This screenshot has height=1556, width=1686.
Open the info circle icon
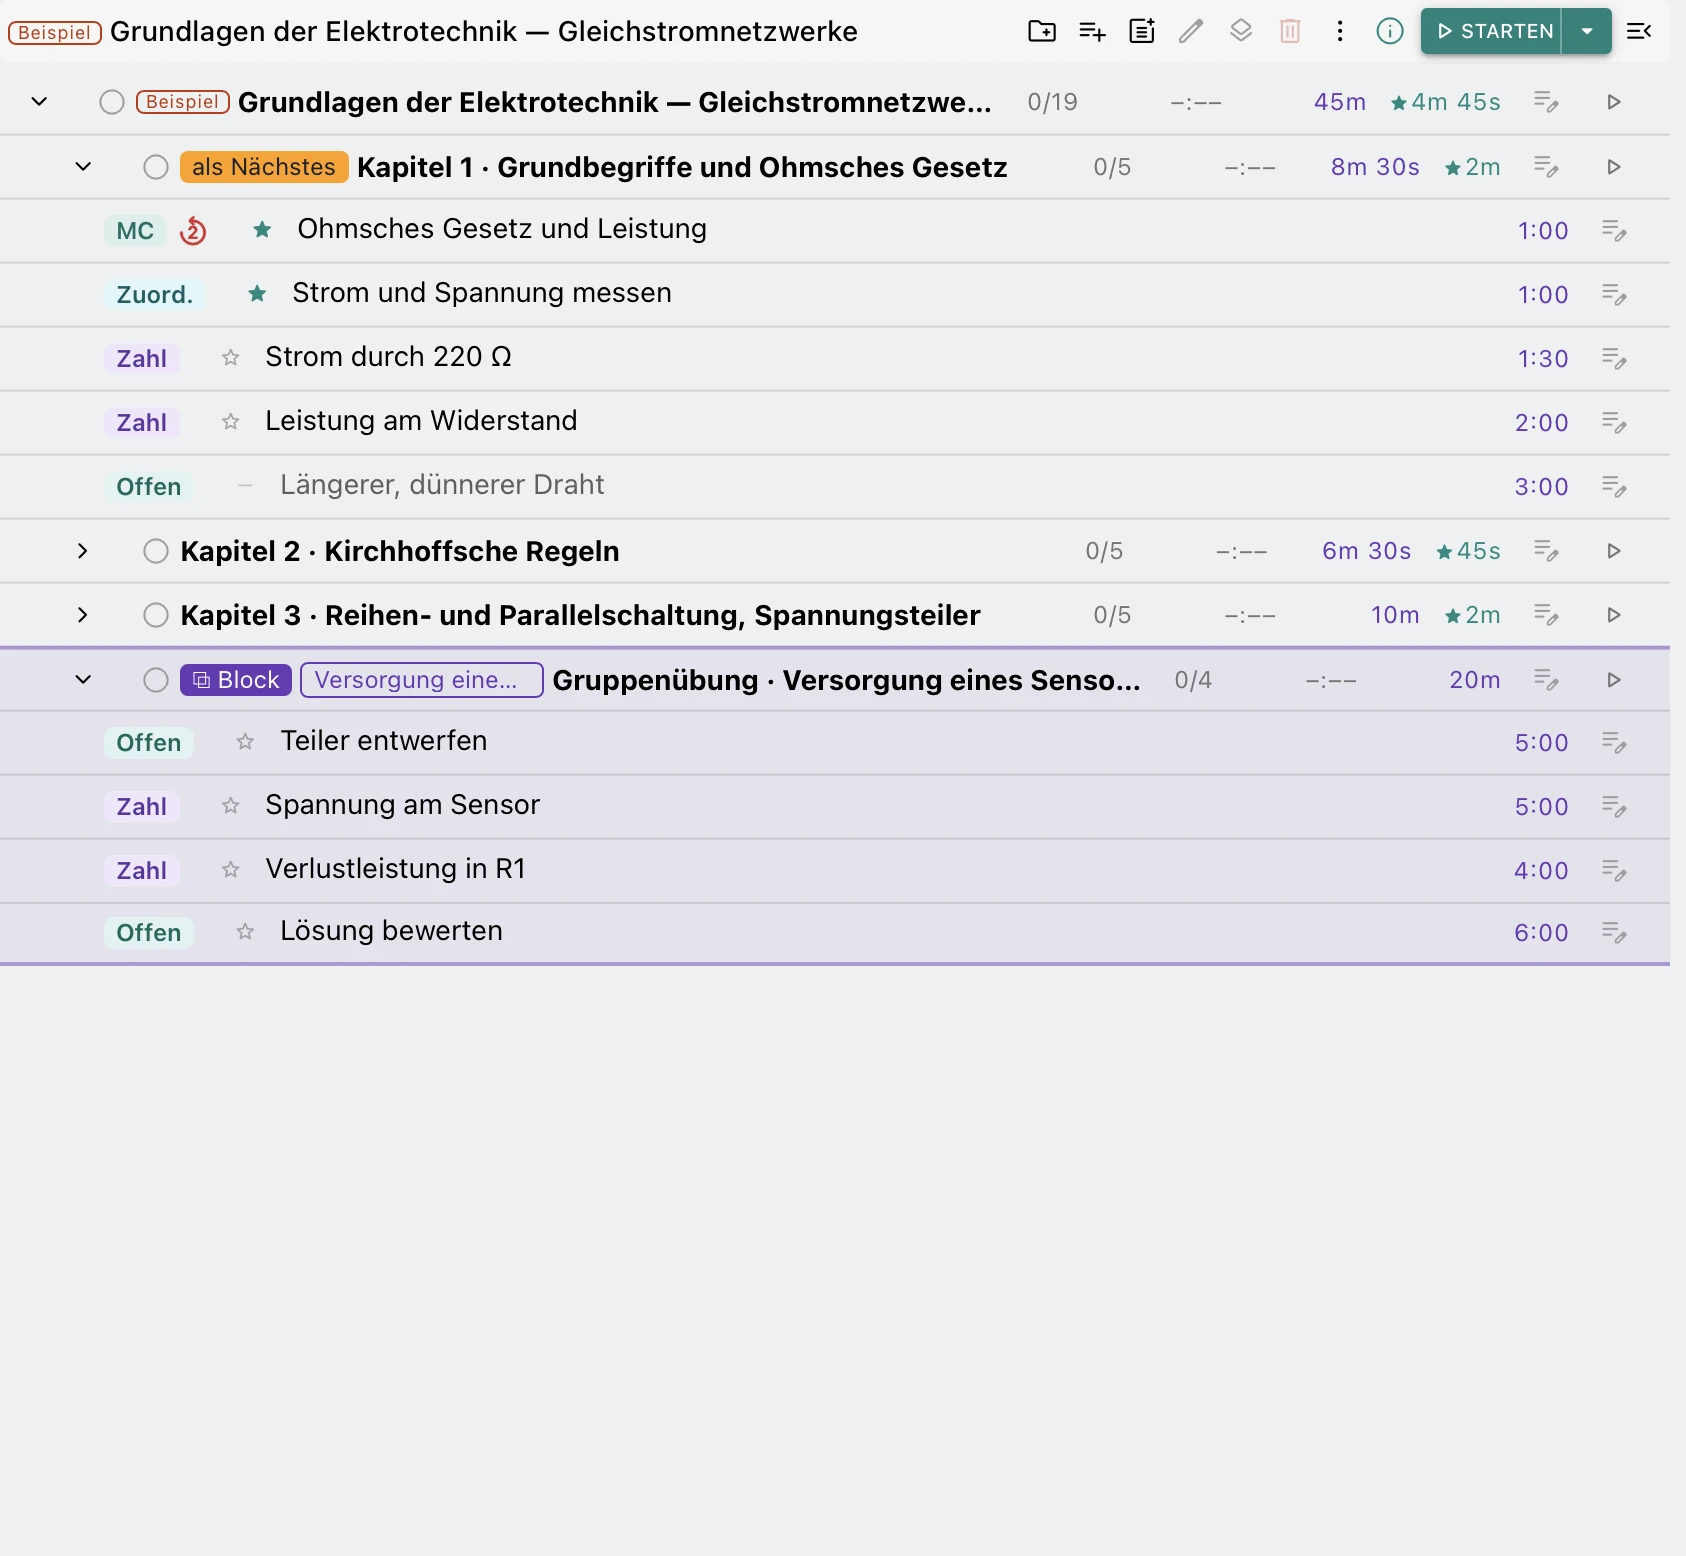click(x=1389, y=31)
